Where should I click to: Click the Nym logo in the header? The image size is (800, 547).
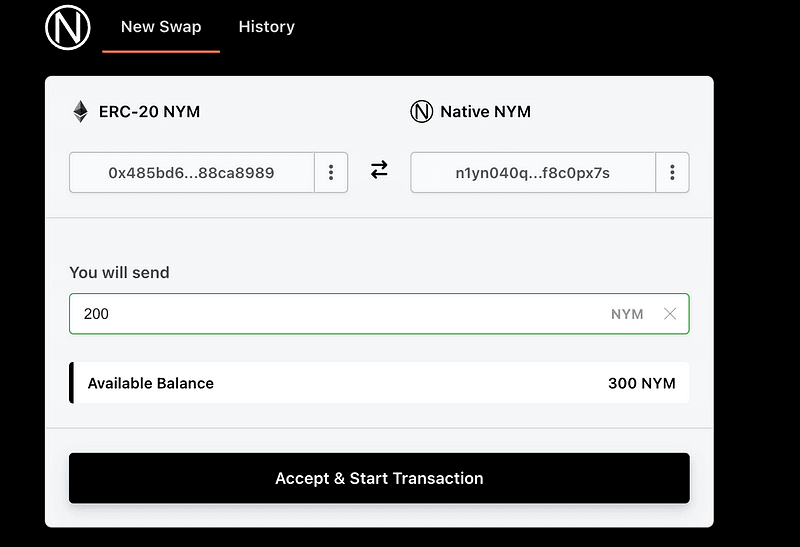click(x=67, y=28)
